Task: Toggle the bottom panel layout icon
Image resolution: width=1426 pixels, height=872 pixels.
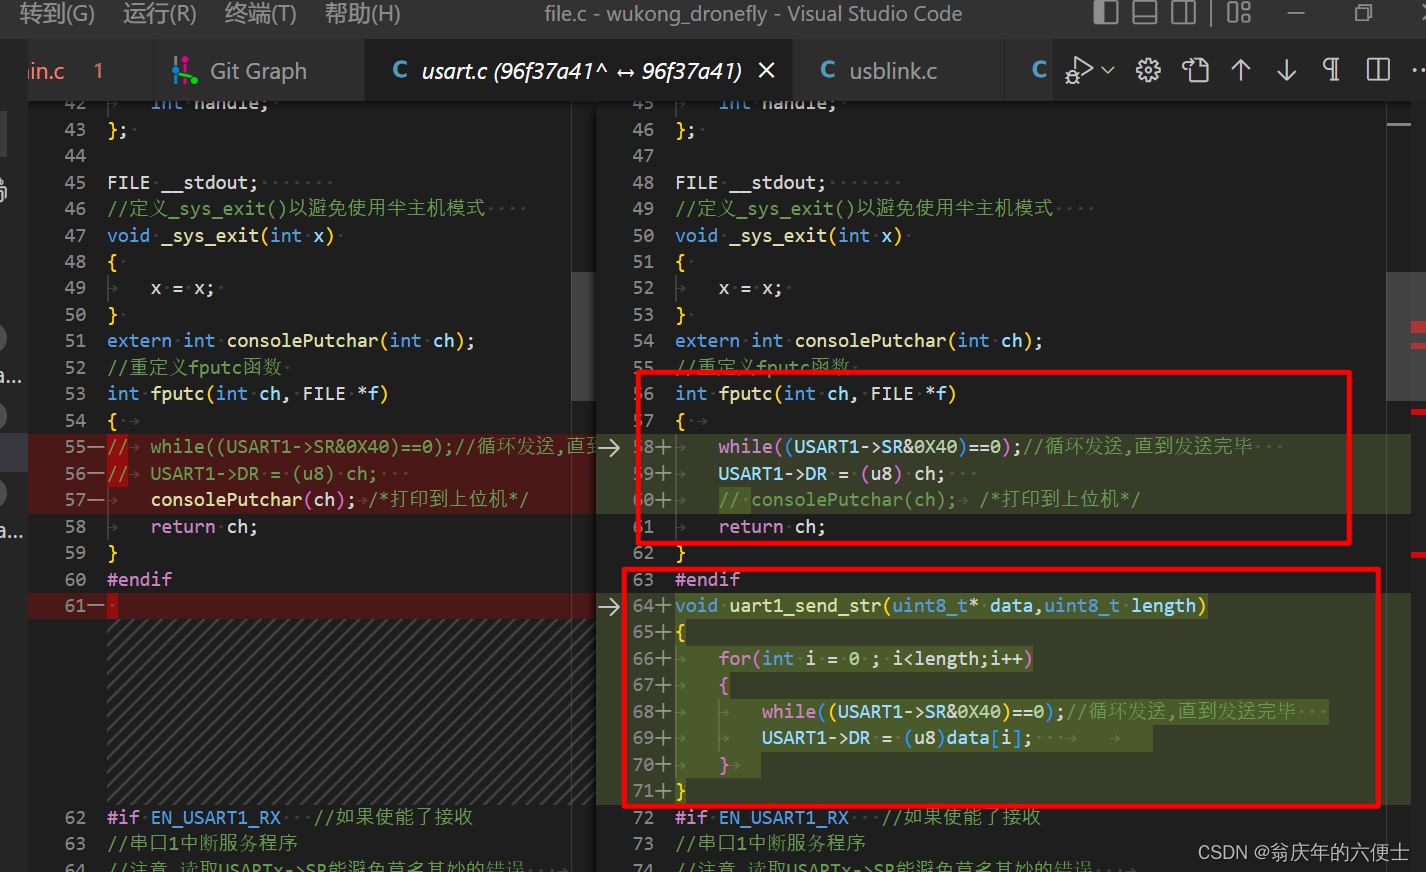Action: 1145,13
